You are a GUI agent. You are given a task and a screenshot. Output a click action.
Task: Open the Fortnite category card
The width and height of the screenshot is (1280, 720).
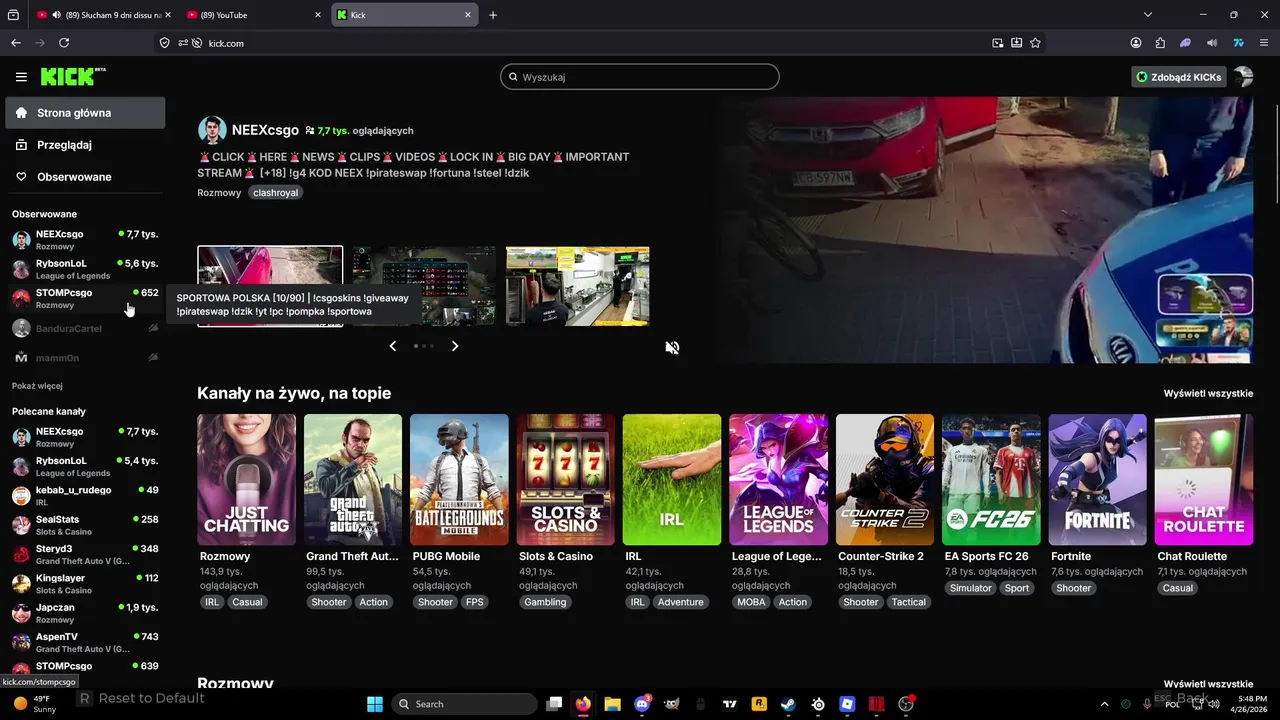pos(1098,480)
